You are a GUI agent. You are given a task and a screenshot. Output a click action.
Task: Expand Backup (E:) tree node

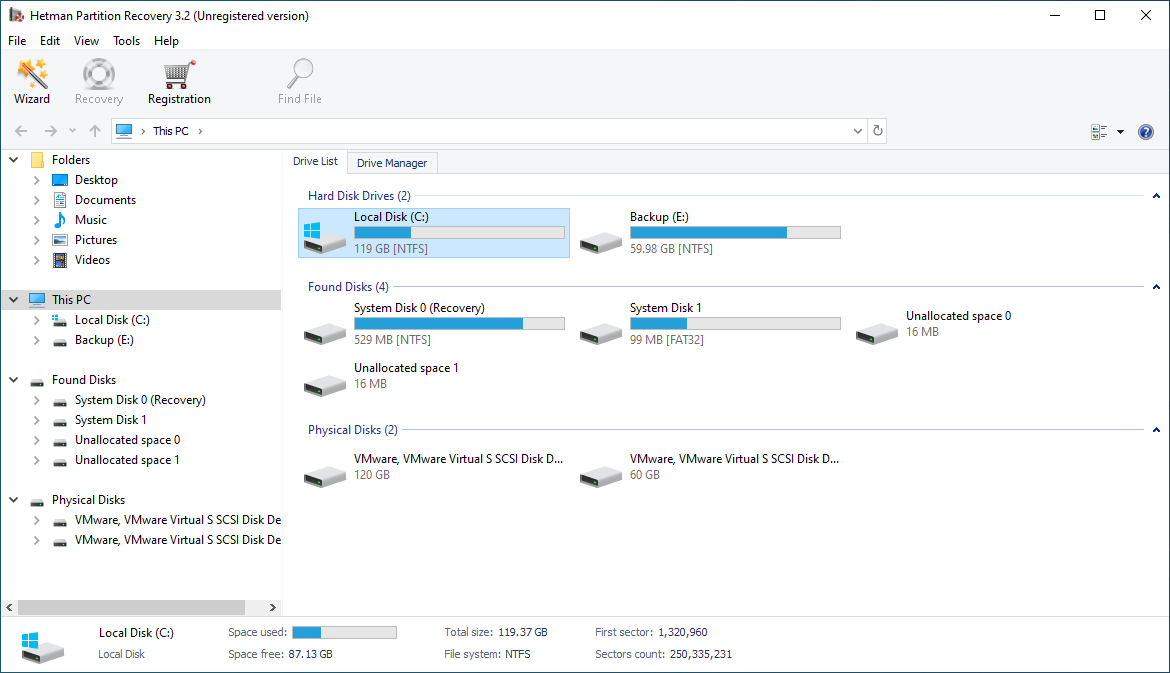[37, 340]
